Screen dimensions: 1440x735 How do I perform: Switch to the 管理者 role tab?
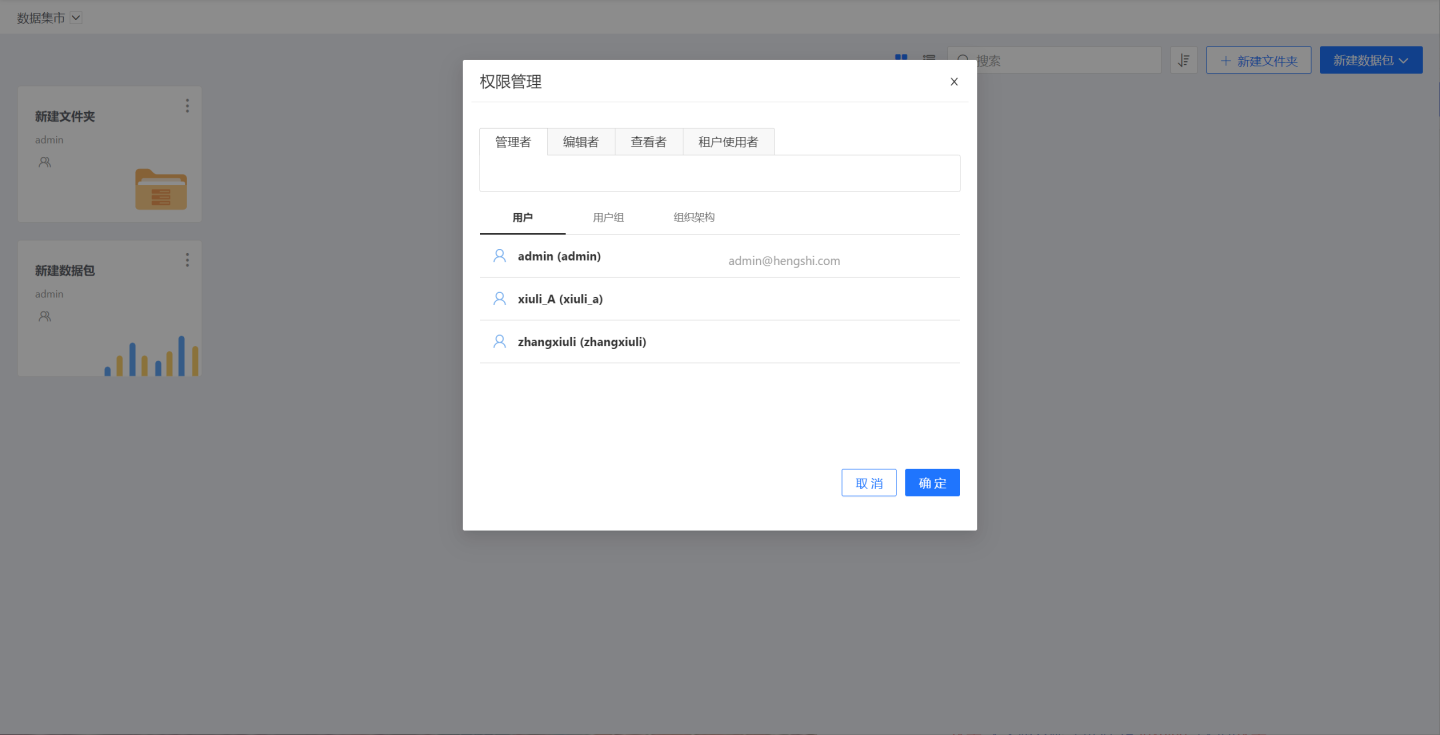click(x=513, y=142)
